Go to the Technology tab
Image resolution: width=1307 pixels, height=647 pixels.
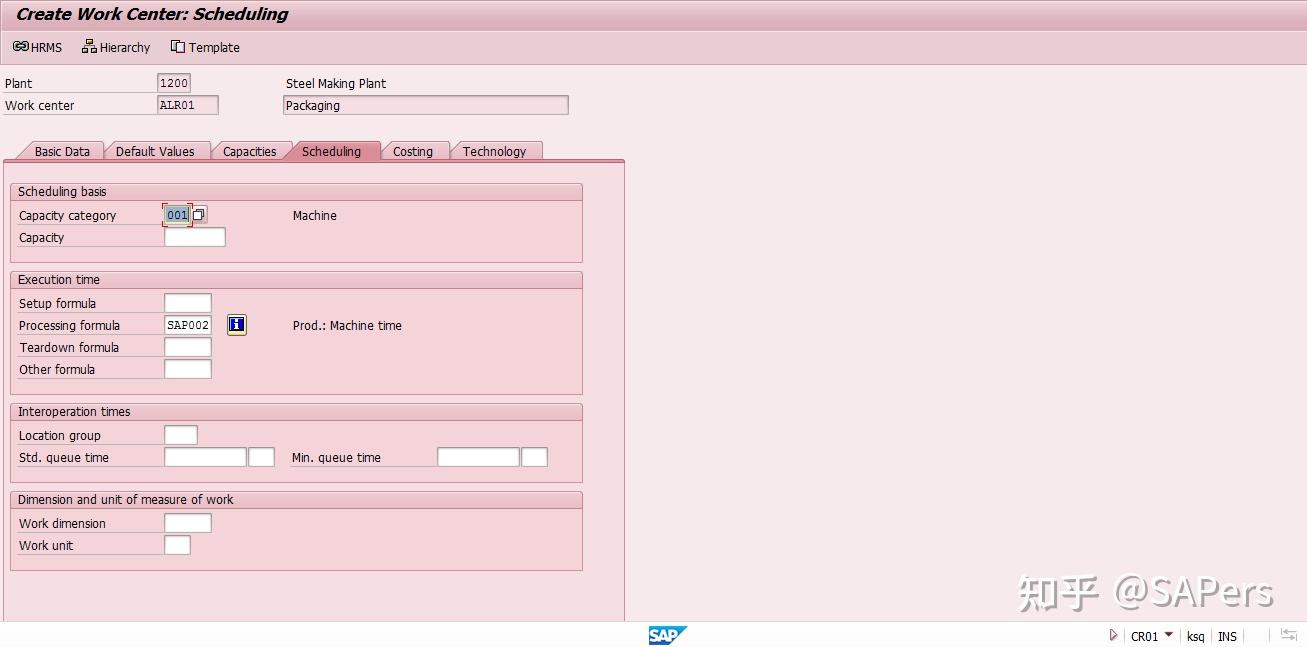coord(494,151)
